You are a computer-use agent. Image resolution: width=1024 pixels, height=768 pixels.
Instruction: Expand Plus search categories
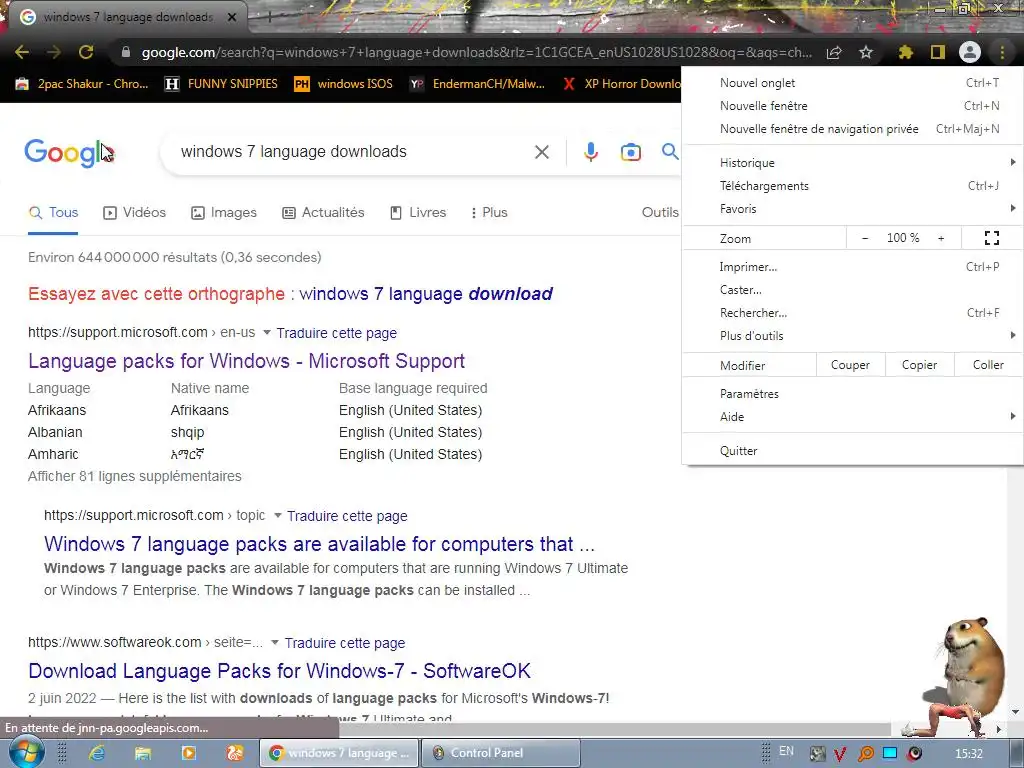pos(488,213)
